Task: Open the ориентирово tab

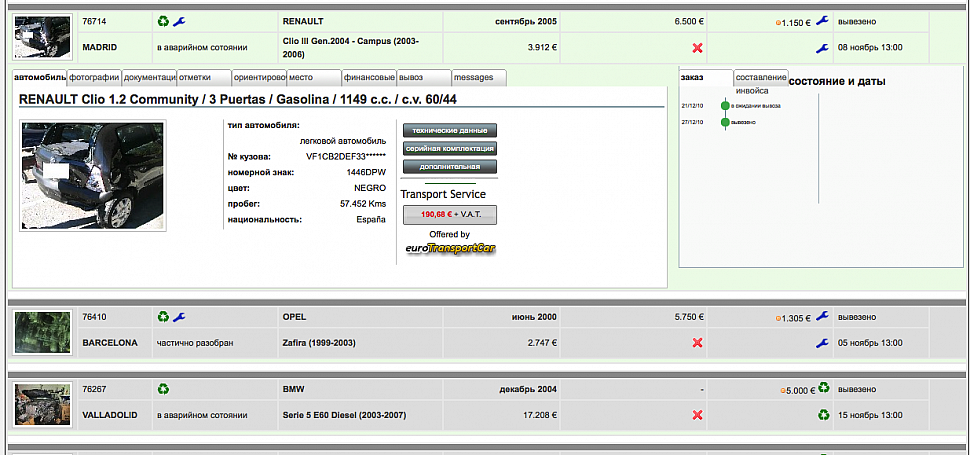Action: [x=259, y=77]
